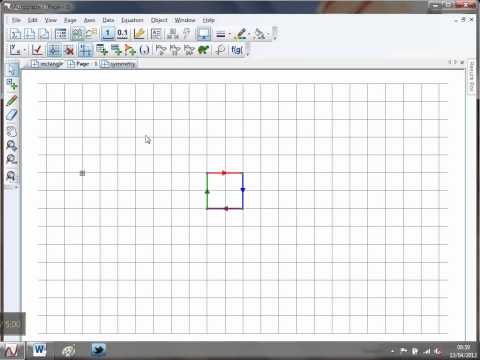The width and height of the screenshot is (480, 360).
Task: Click the green turtle icon
Action: pyautogui.click(x=203, y=50)
